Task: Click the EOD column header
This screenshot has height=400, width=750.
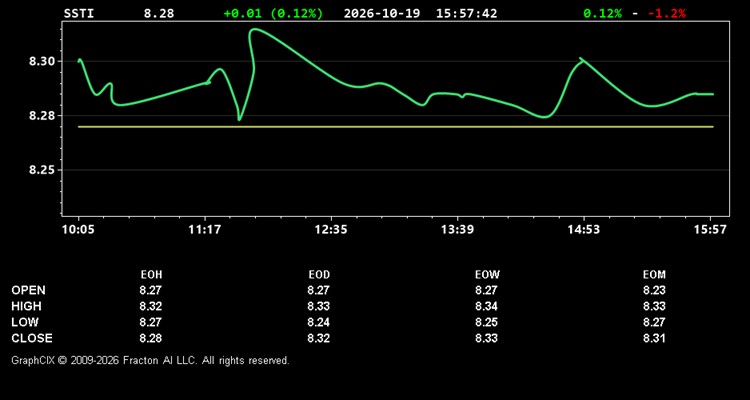Action: click(x=319, y=275)
